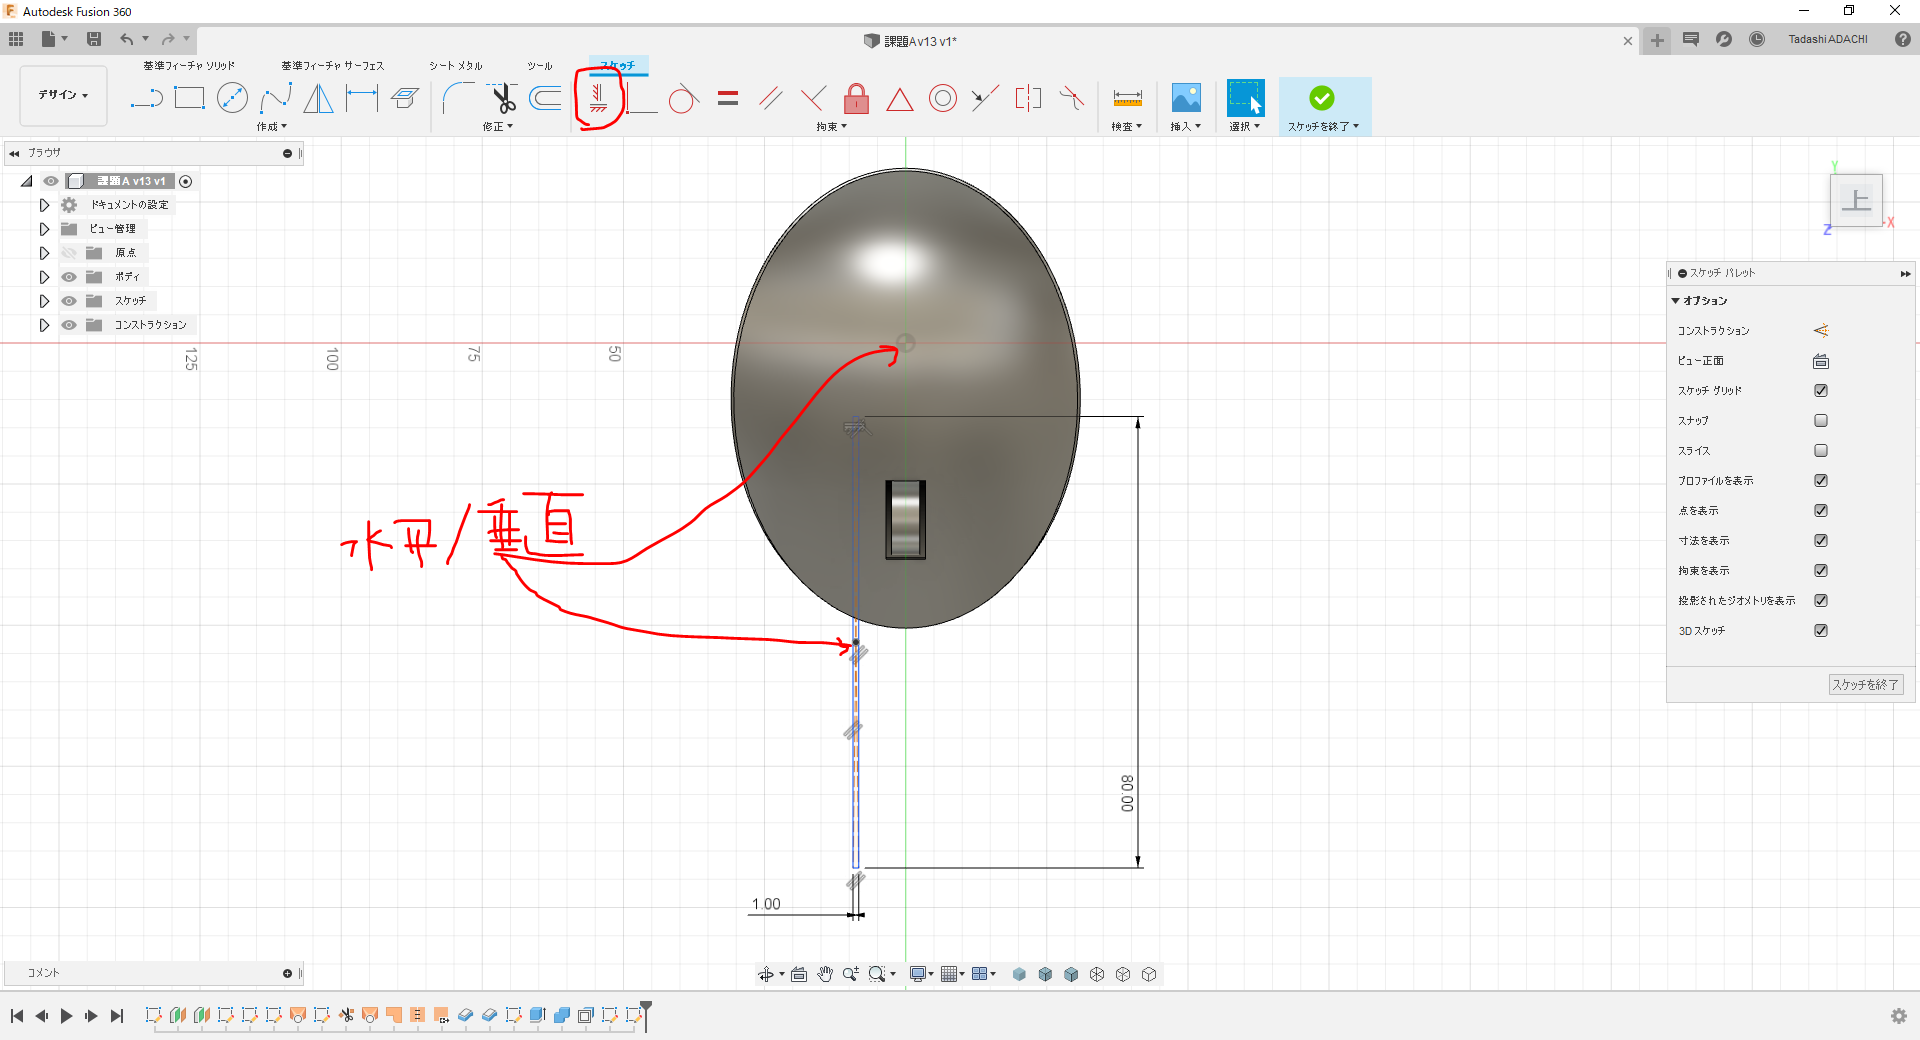
Task: Apply the Parallel constraint
Action: [x=770, y=98]
